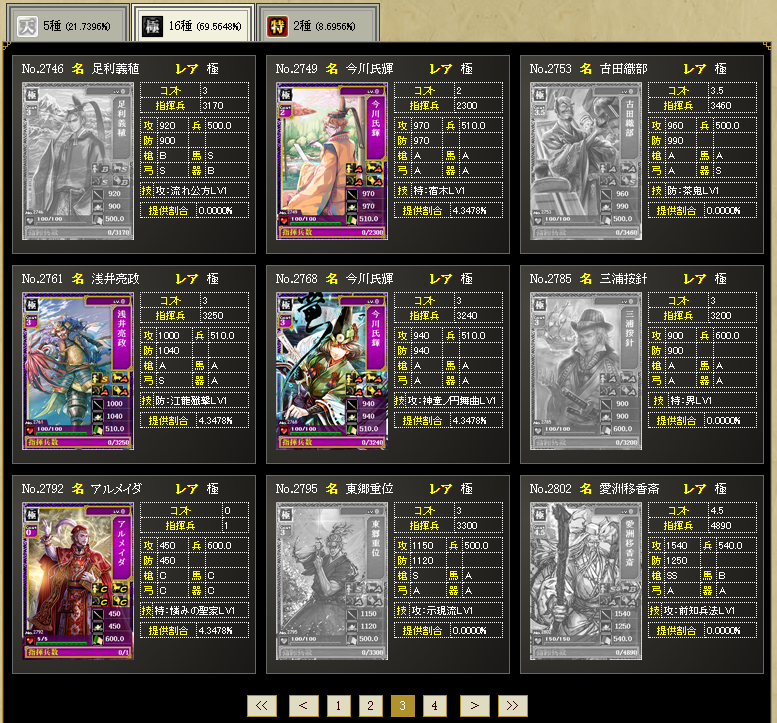Click the 極 rarity badge on アルメイダ card
Viewport: 777px width, 723px height.
32,515
